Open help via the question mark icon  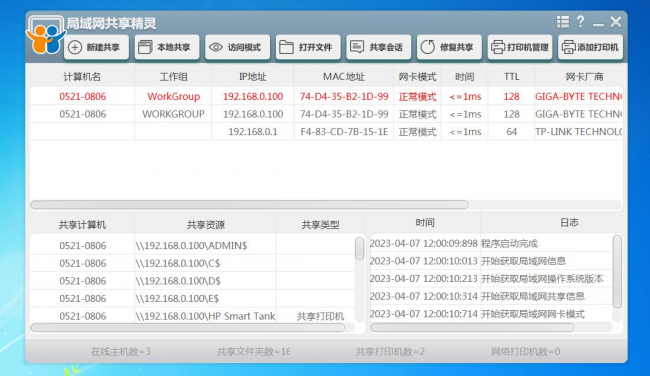click(x=580, y=22)
